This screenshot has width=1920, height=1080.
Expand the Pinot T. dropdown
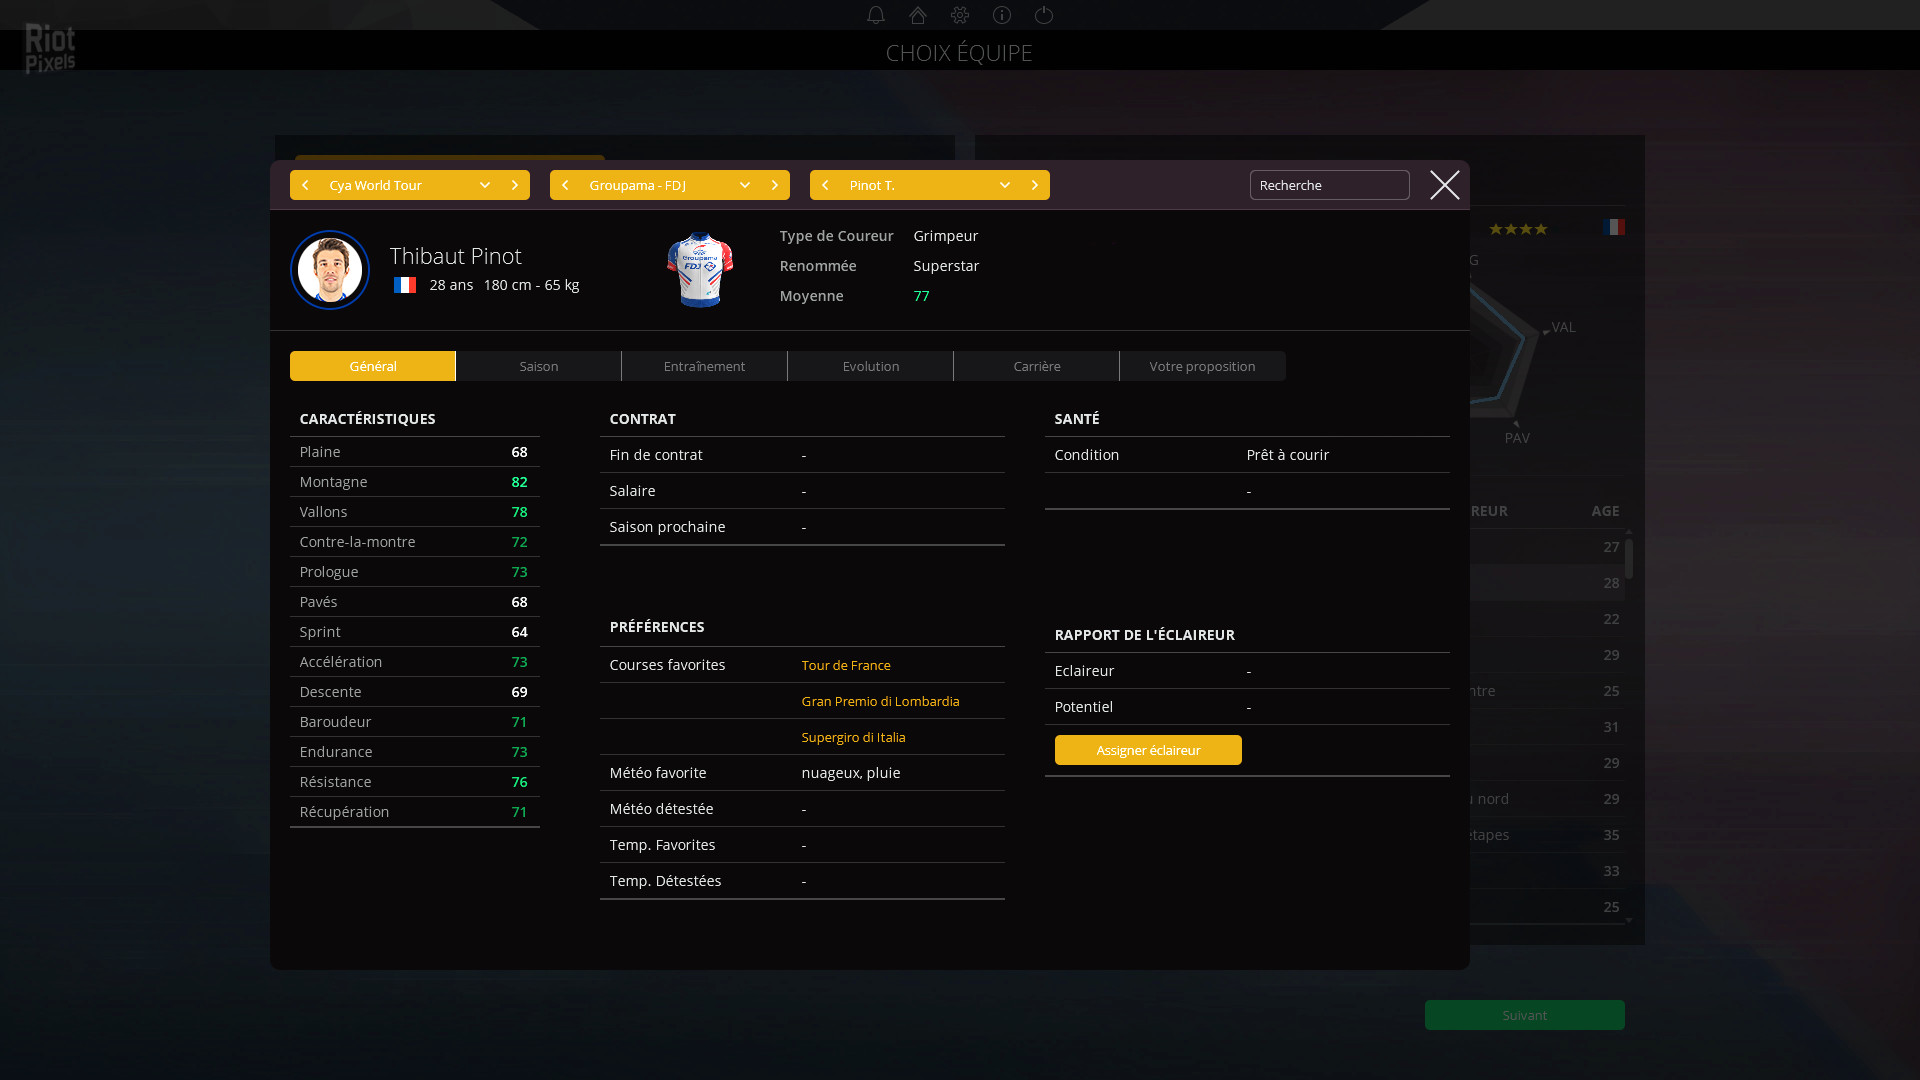click(1004, 185)
